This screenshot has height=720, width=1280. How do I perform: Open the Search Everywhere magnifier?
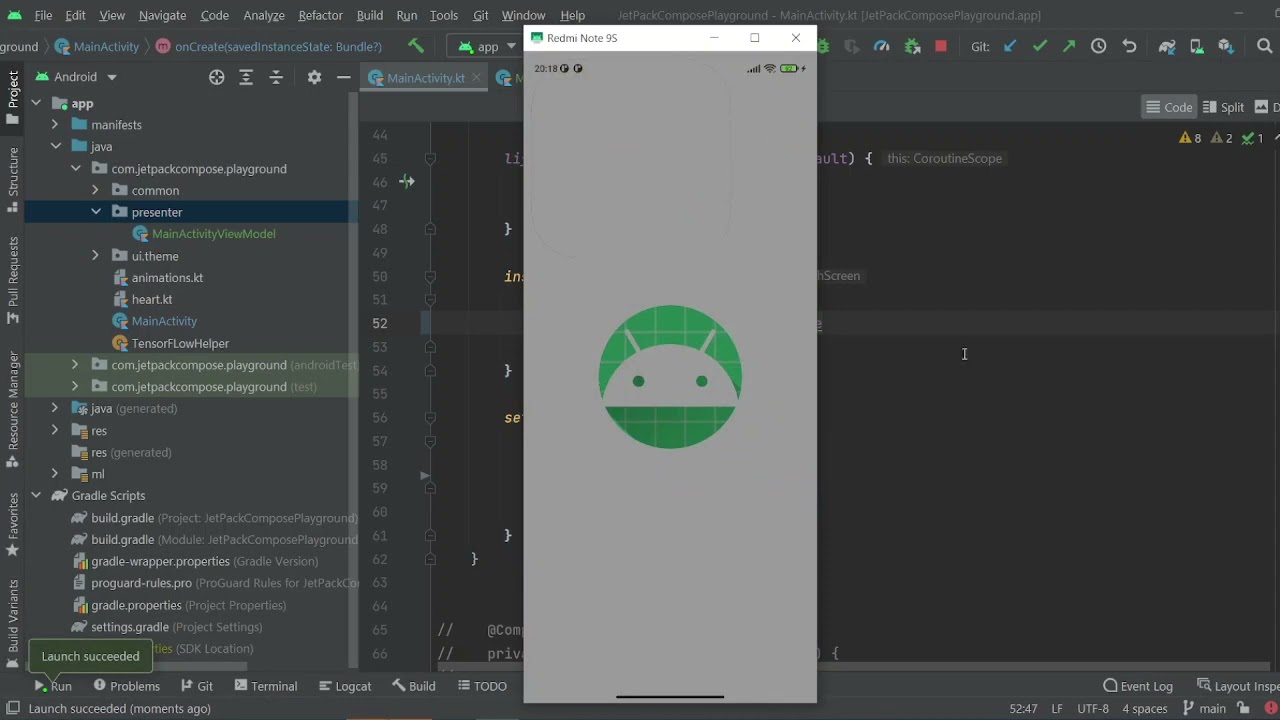click(1264, 46)
